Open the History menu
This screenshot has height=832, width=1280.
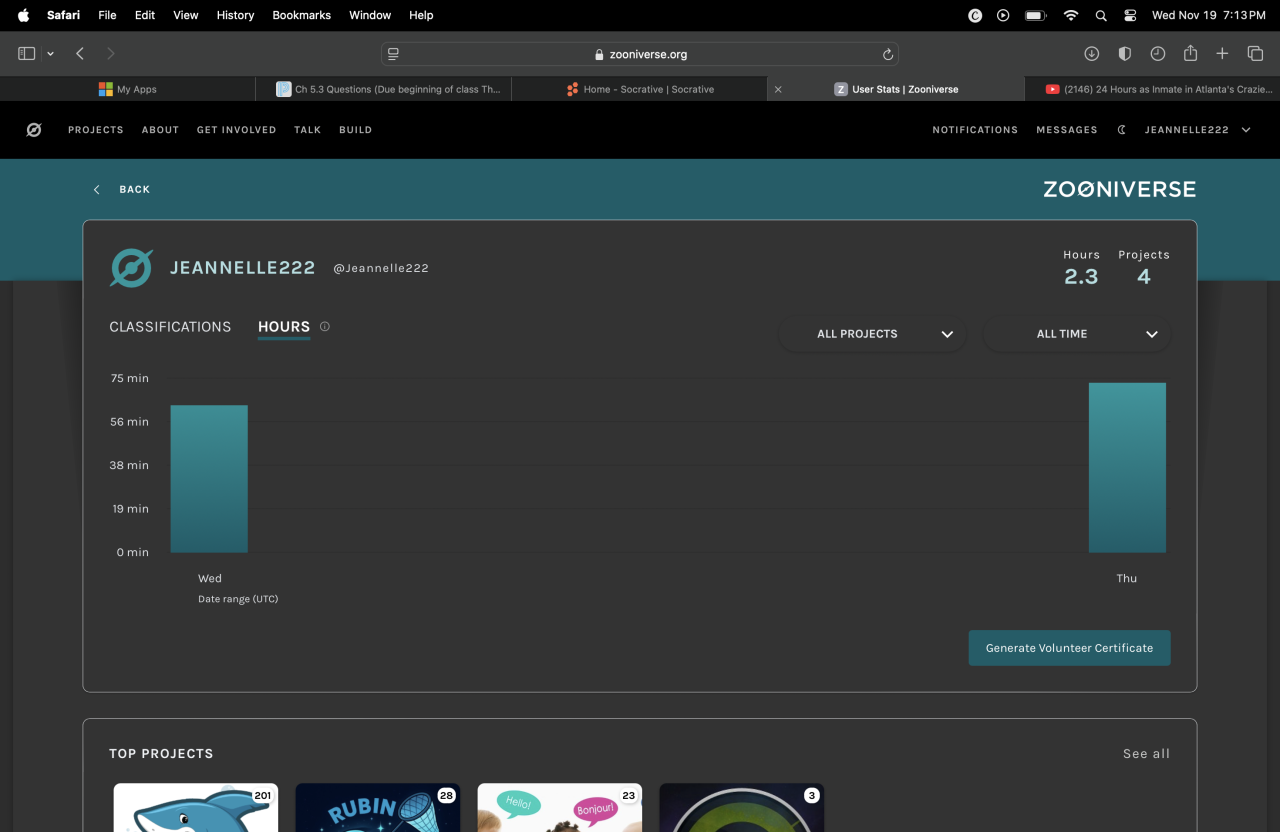tap(236, 15)
